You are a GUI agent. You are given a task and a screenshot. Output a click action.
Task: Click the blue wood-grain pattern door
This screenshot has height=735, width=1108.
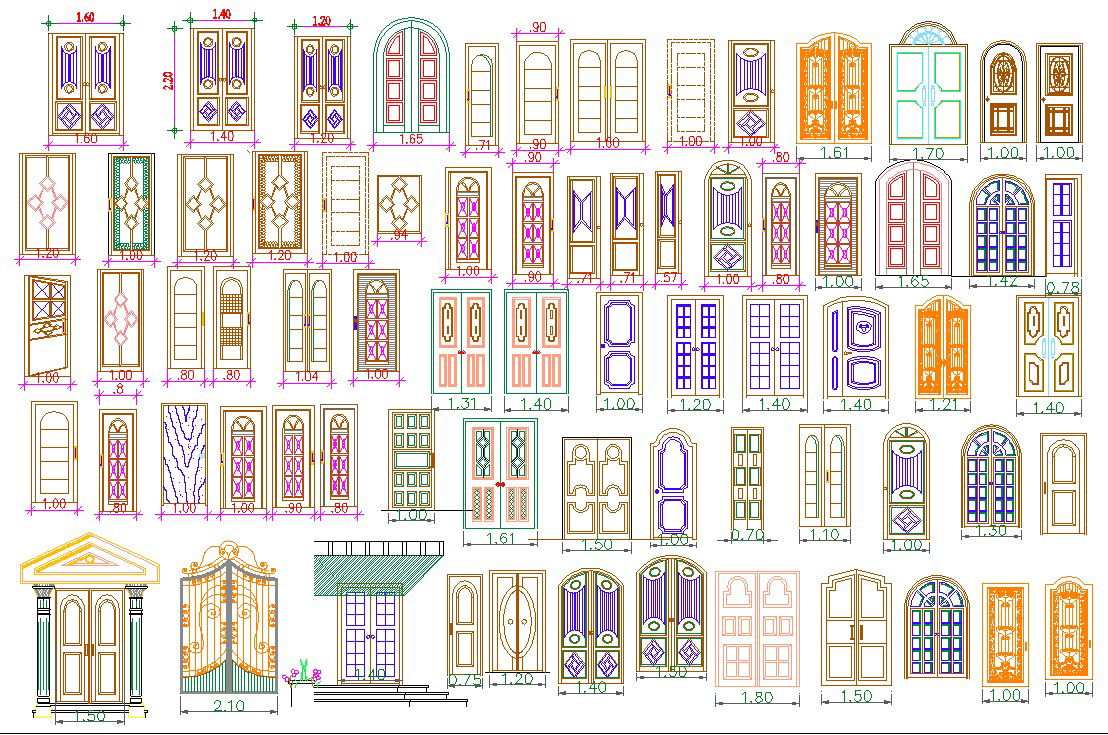coord(184,456)
